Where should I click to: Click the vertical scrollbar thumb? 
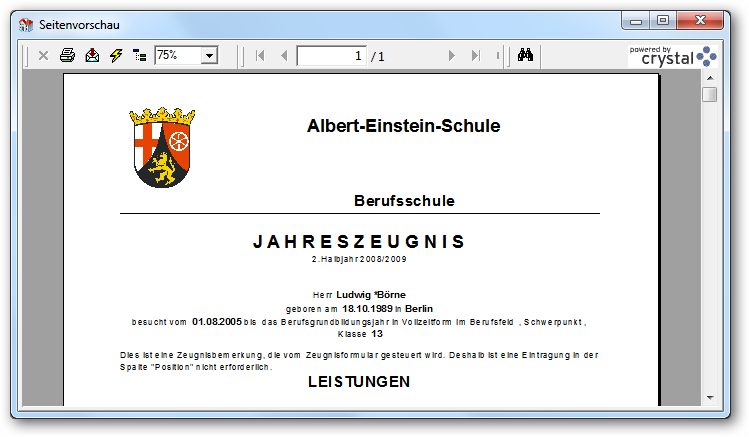[x=710, y=94]
